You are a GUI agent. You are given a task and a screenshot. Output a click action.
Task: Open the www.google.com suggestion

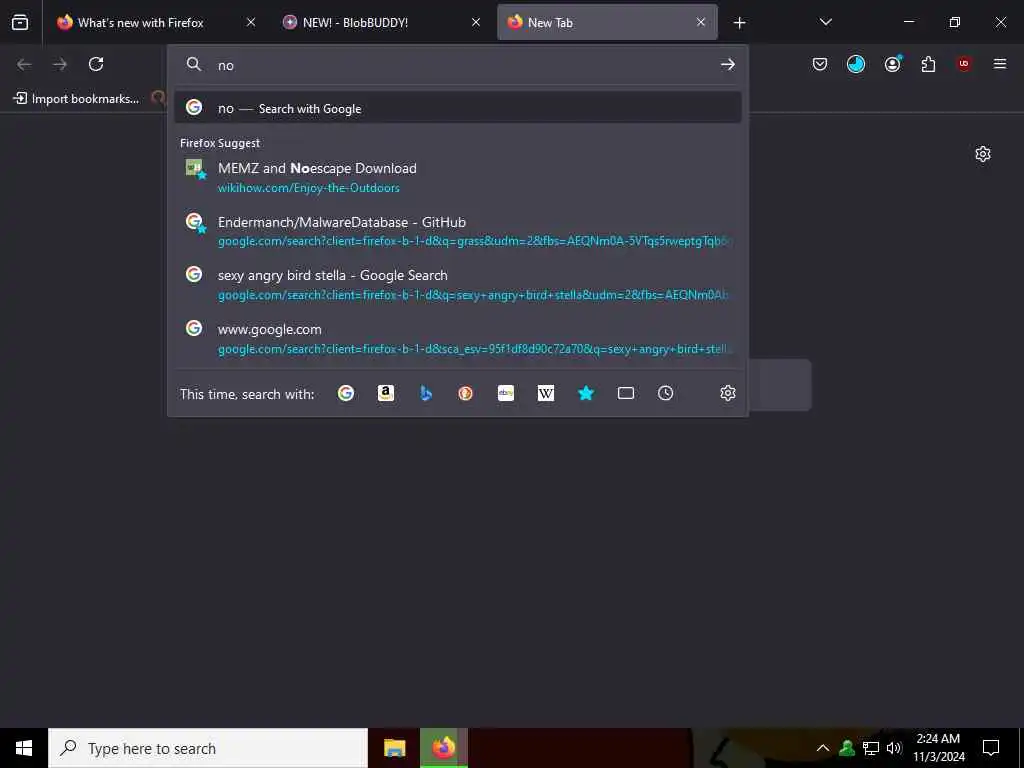coord(458,338)
